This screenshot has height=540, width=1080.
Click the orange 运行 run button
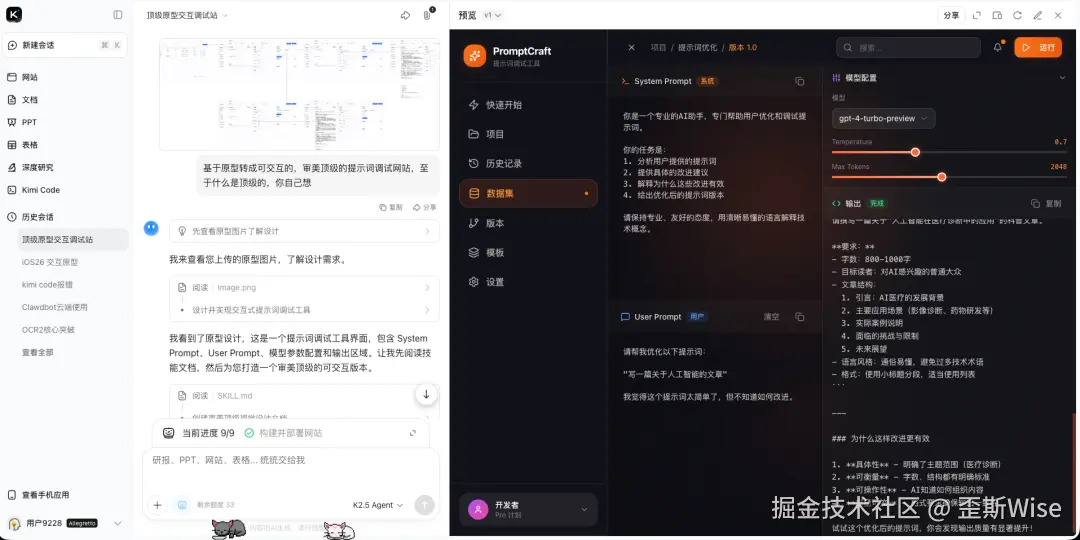point(1038,48)
